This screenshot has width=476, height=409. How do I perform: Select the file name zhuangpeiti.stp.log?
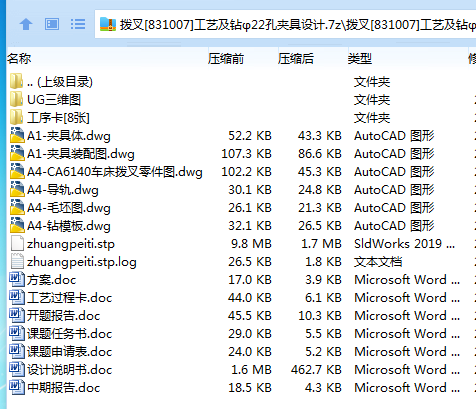point(82,262)
